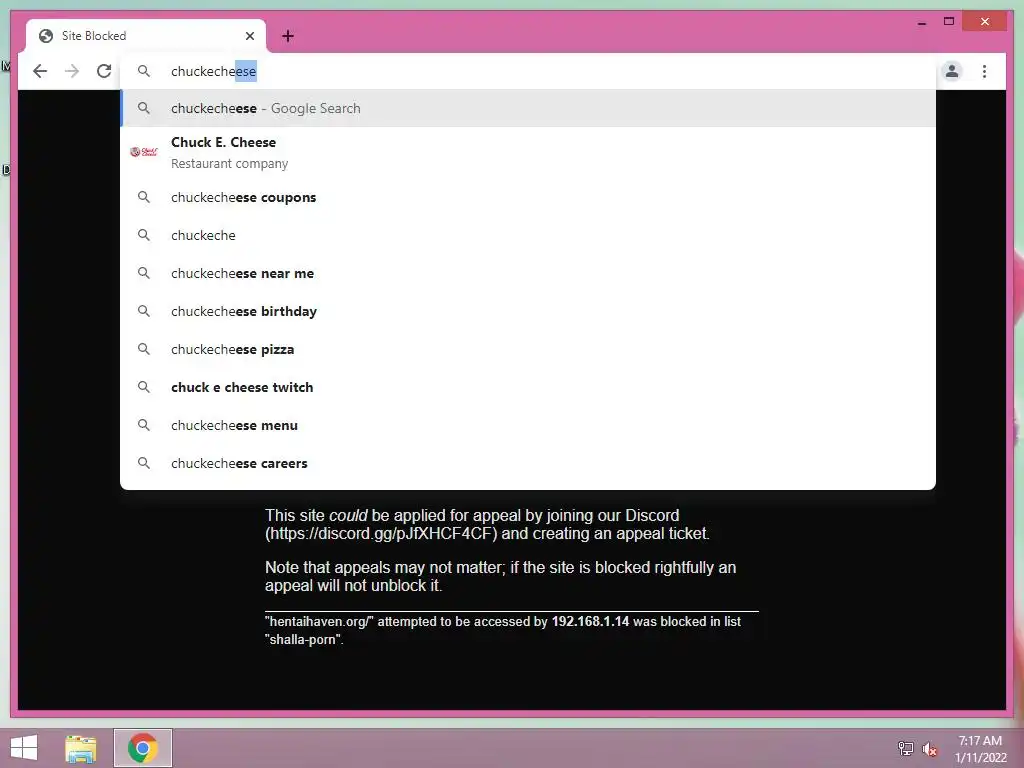The width and height of the screenshot is (1024, 768).
Task: Reload the current page
Action: click(x=104, y=71)
